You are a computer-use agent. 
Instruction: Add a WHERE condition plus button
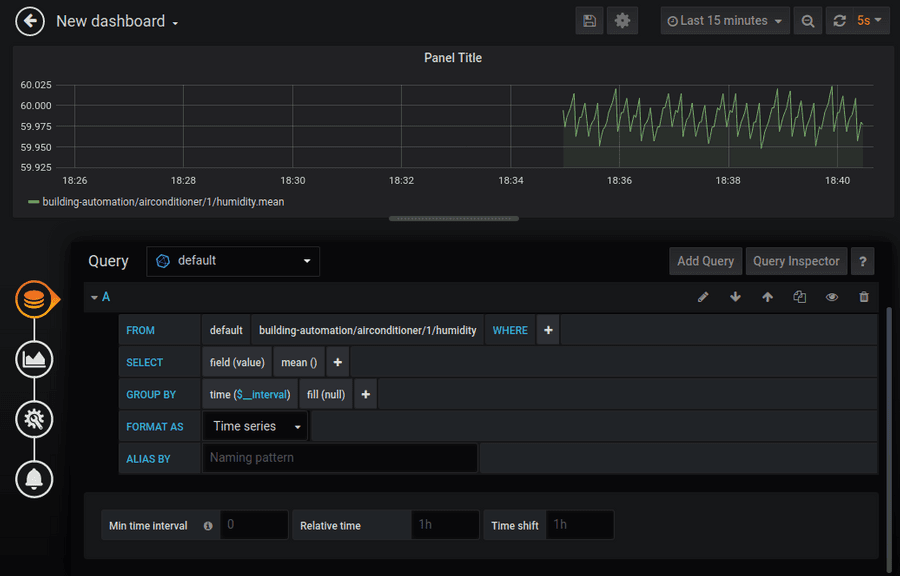click(x=548, y=330)
